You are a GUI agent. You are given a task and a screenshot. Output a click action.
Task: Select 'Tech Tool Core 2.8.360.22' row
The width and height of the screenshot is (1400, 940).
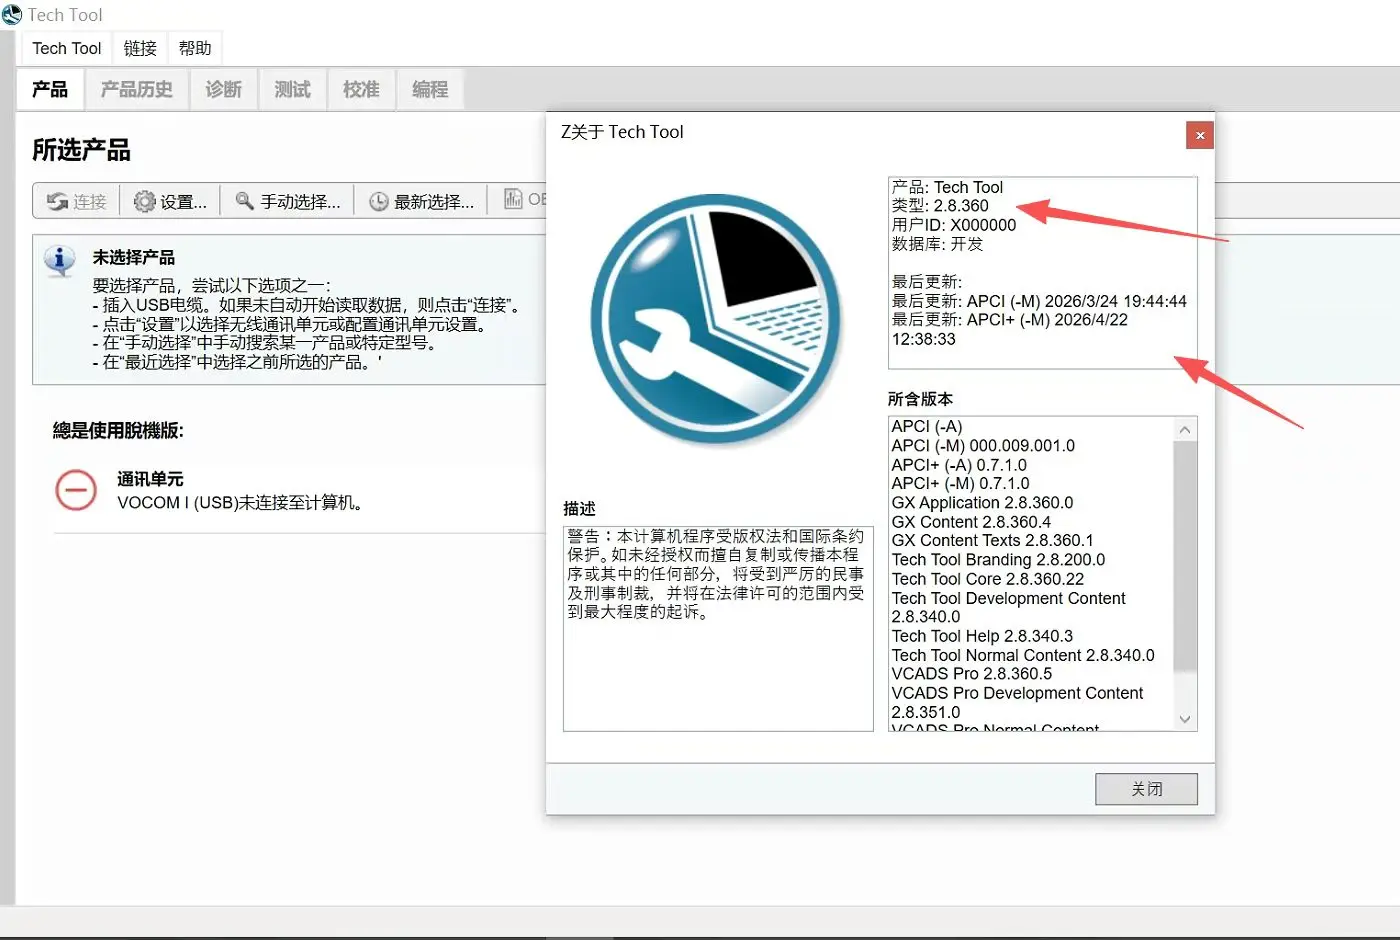(x=988, y=579)
